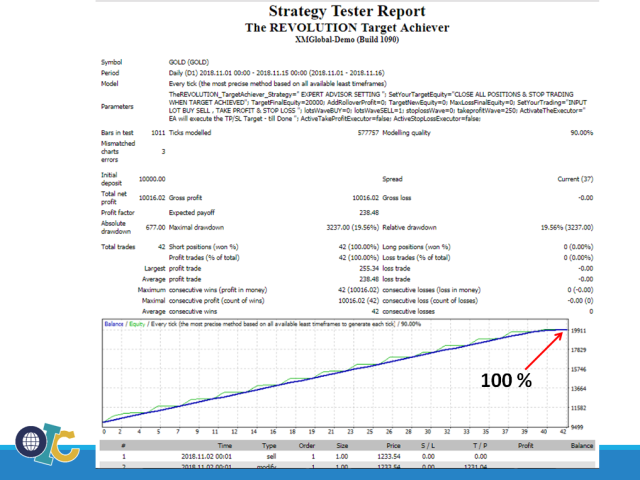The image size is (640, 480).
Task: Select the Current (37) spread value
Action: 575,179
